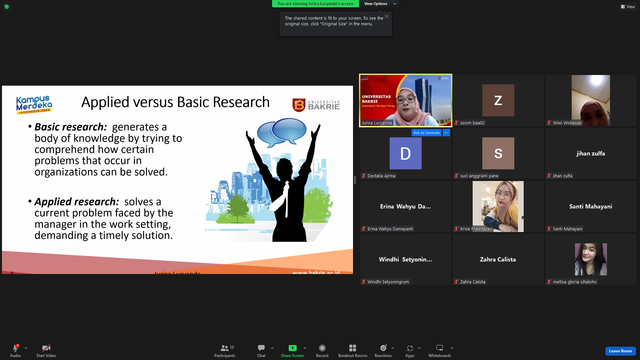Select Jurica Lucyanda's video tile
This screenshot has width=640, height=360.
(x=406, y=100)
